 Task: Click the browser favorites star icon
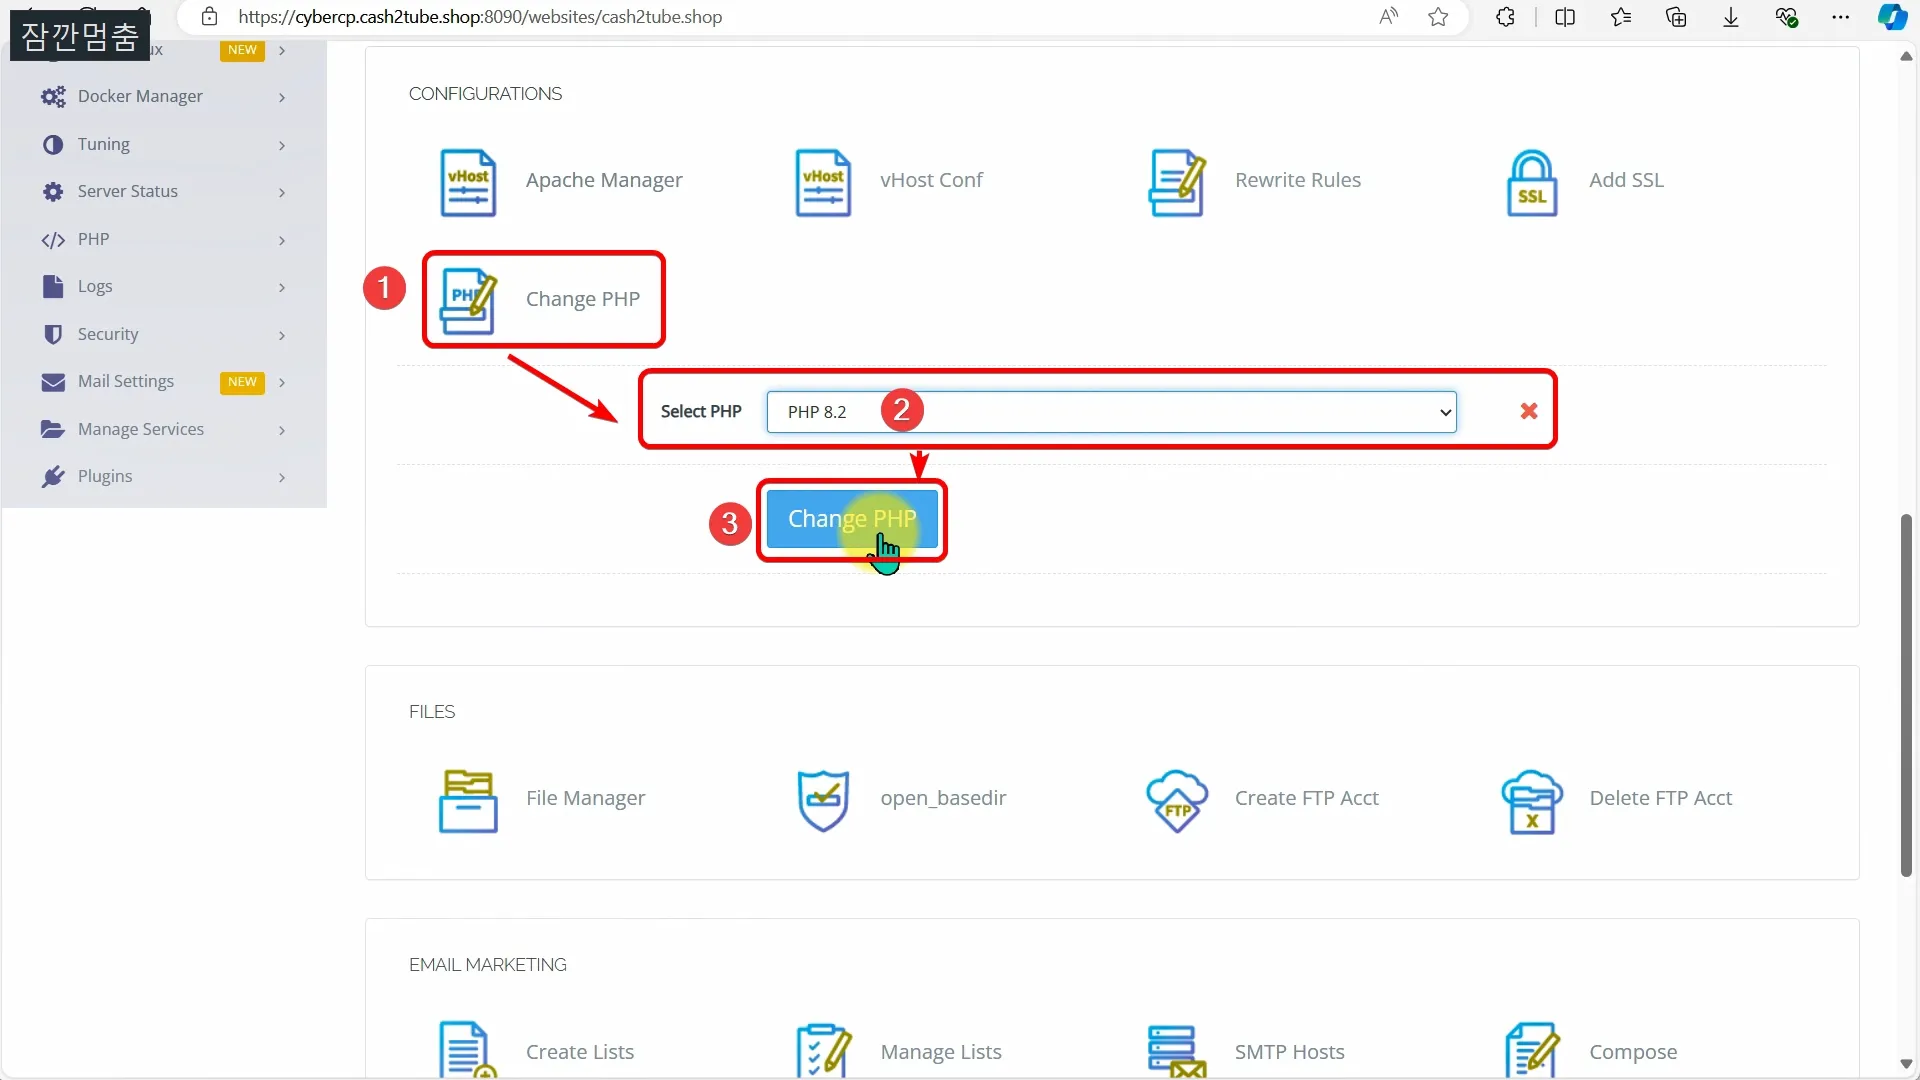click(1438, 17)
